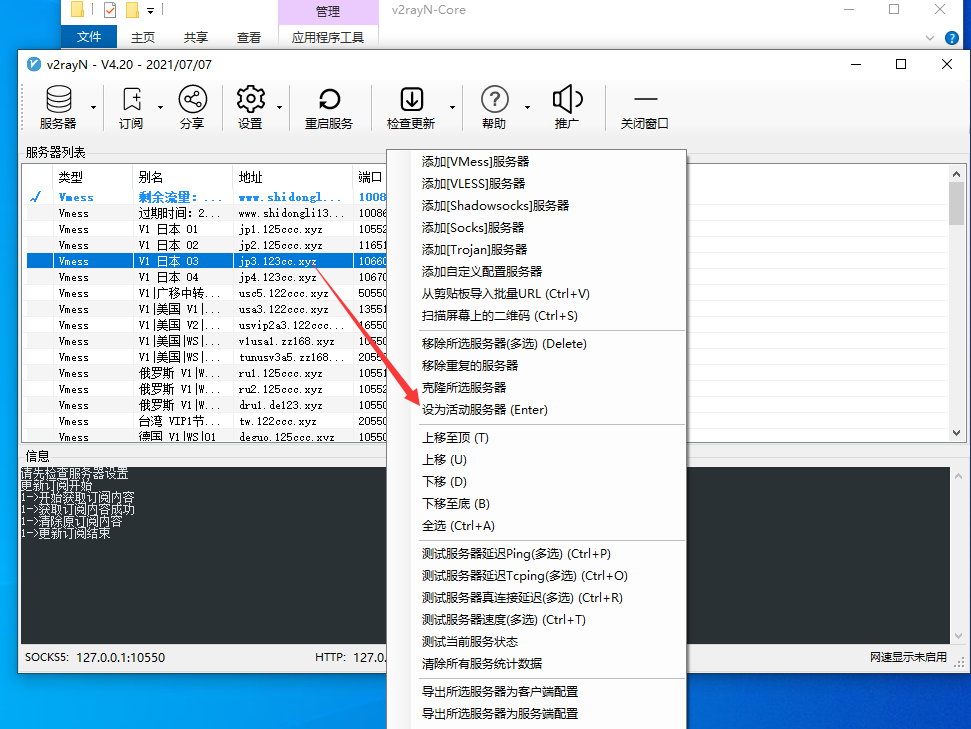Open the 主页 ribbon tab in Explorer
971x729 pixels.
[x=143, y=37]
